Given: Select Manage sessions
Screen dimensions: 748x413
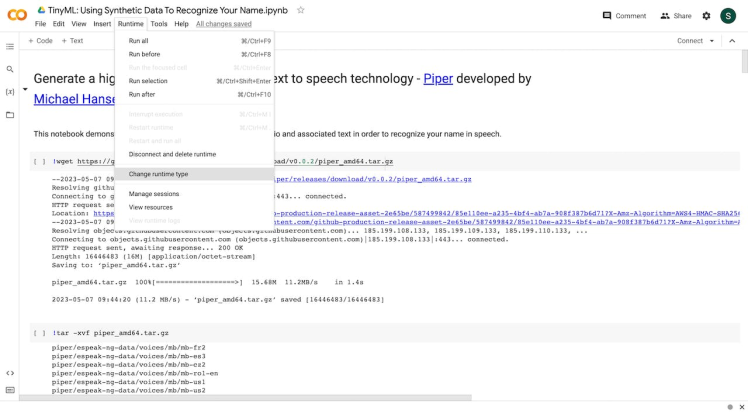Looking at the screenshot, I should click(x=194, y=194).
